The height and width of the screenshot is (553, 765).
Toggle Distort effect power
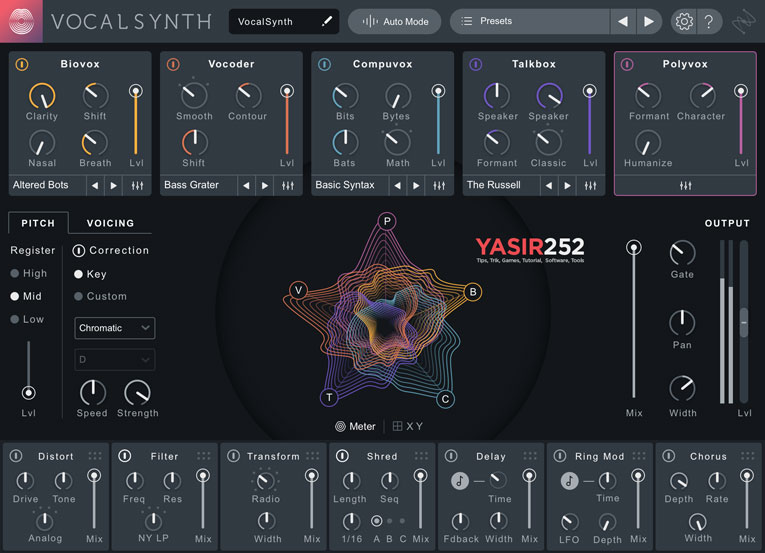pos(16,456)
